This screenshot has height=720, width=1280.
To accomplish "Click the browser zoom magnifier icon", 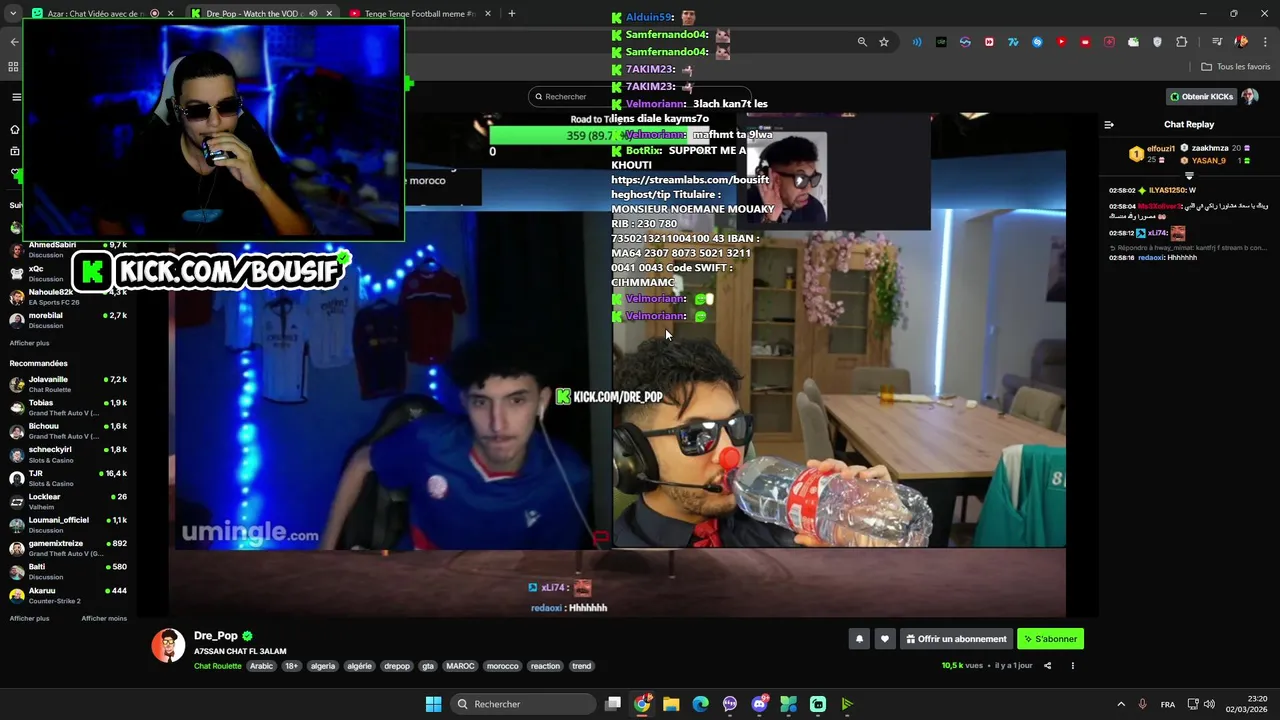I will click(862, 42).
